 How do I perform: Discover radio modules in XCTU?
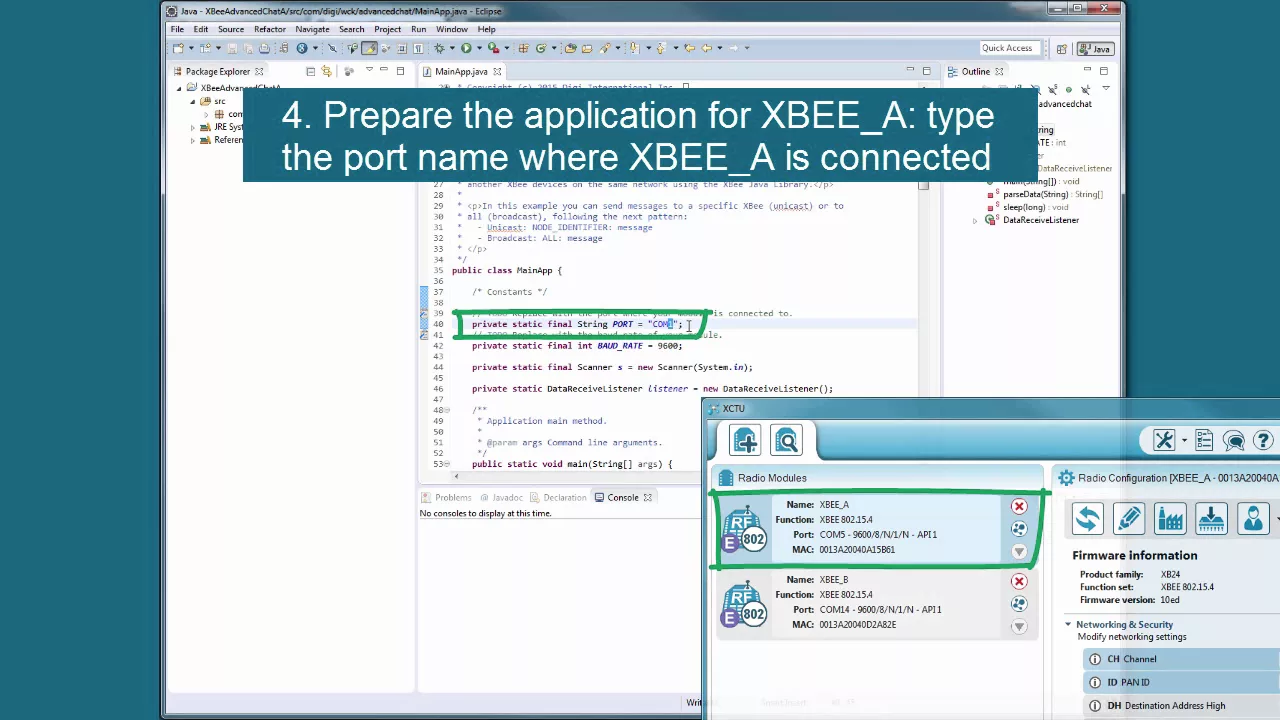[786, 440]
